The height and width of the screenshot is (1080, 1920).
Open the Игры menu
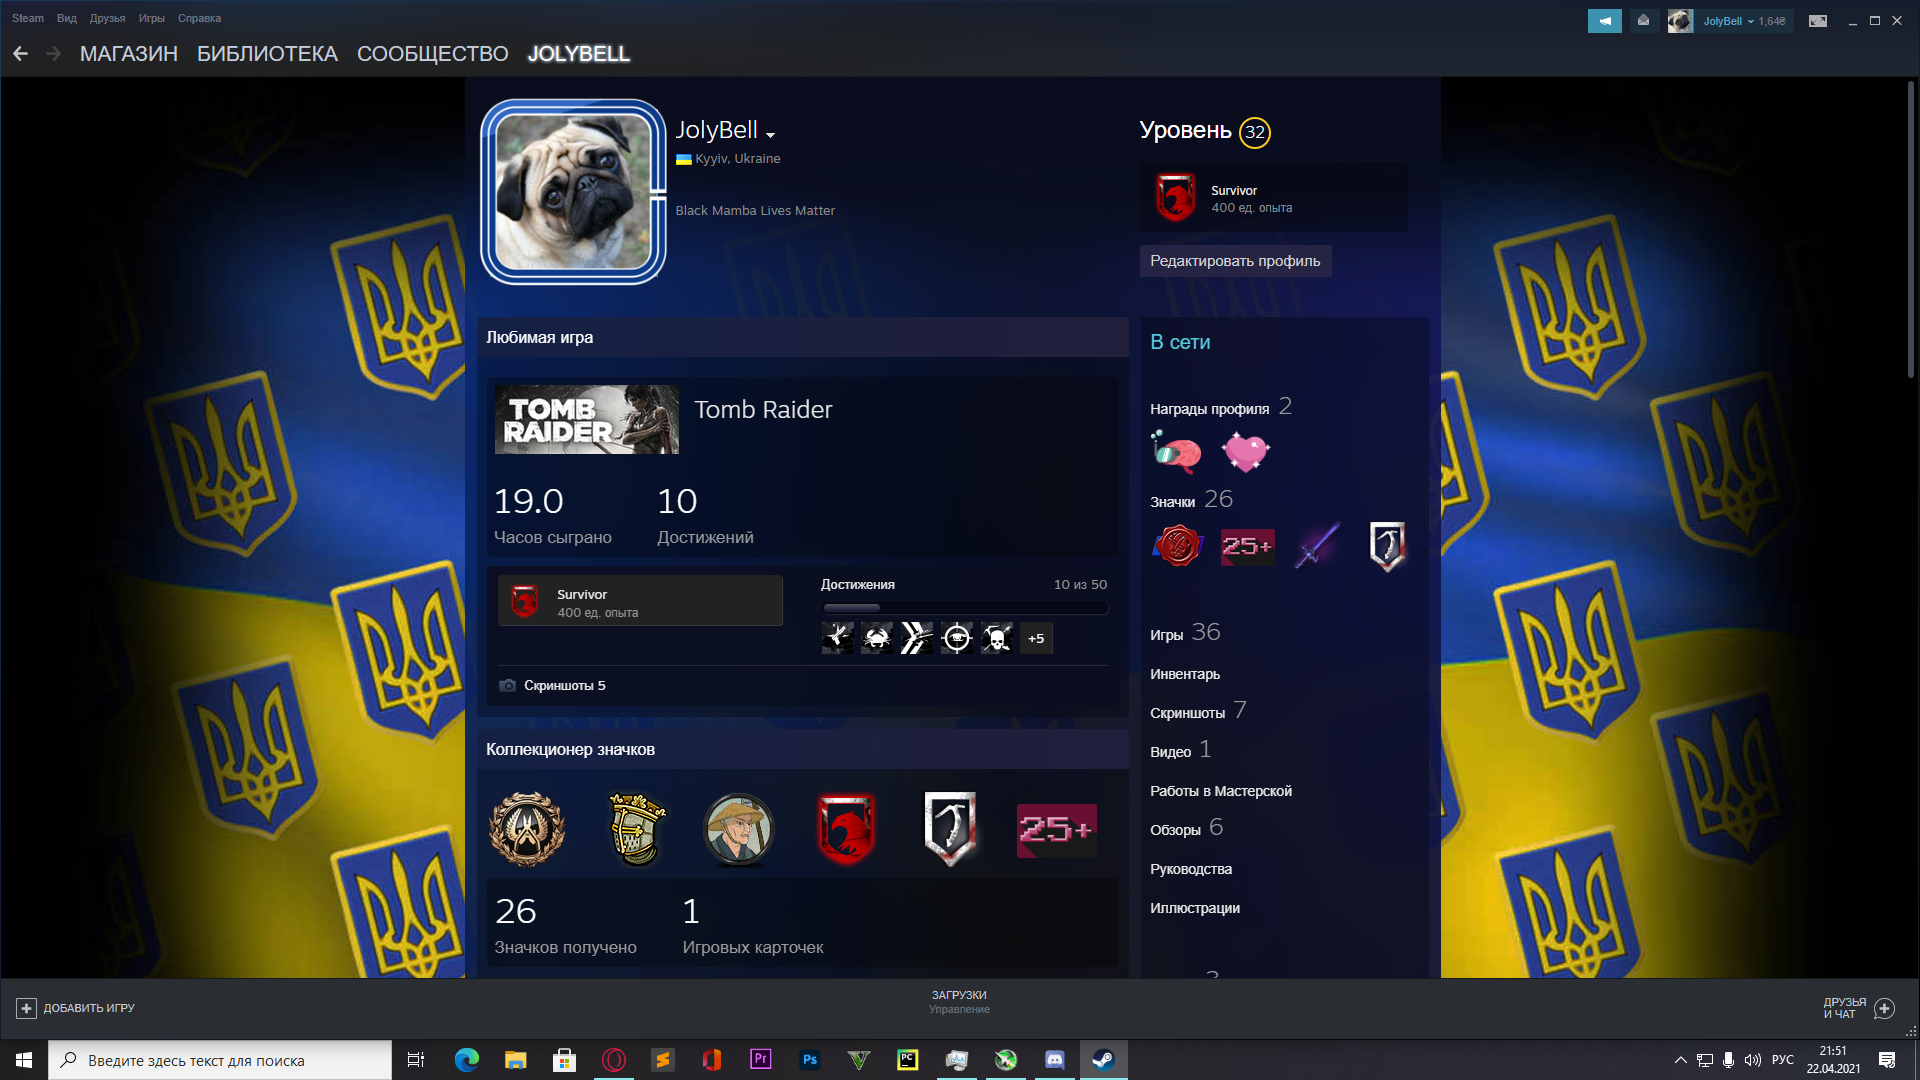coord(152,18)
